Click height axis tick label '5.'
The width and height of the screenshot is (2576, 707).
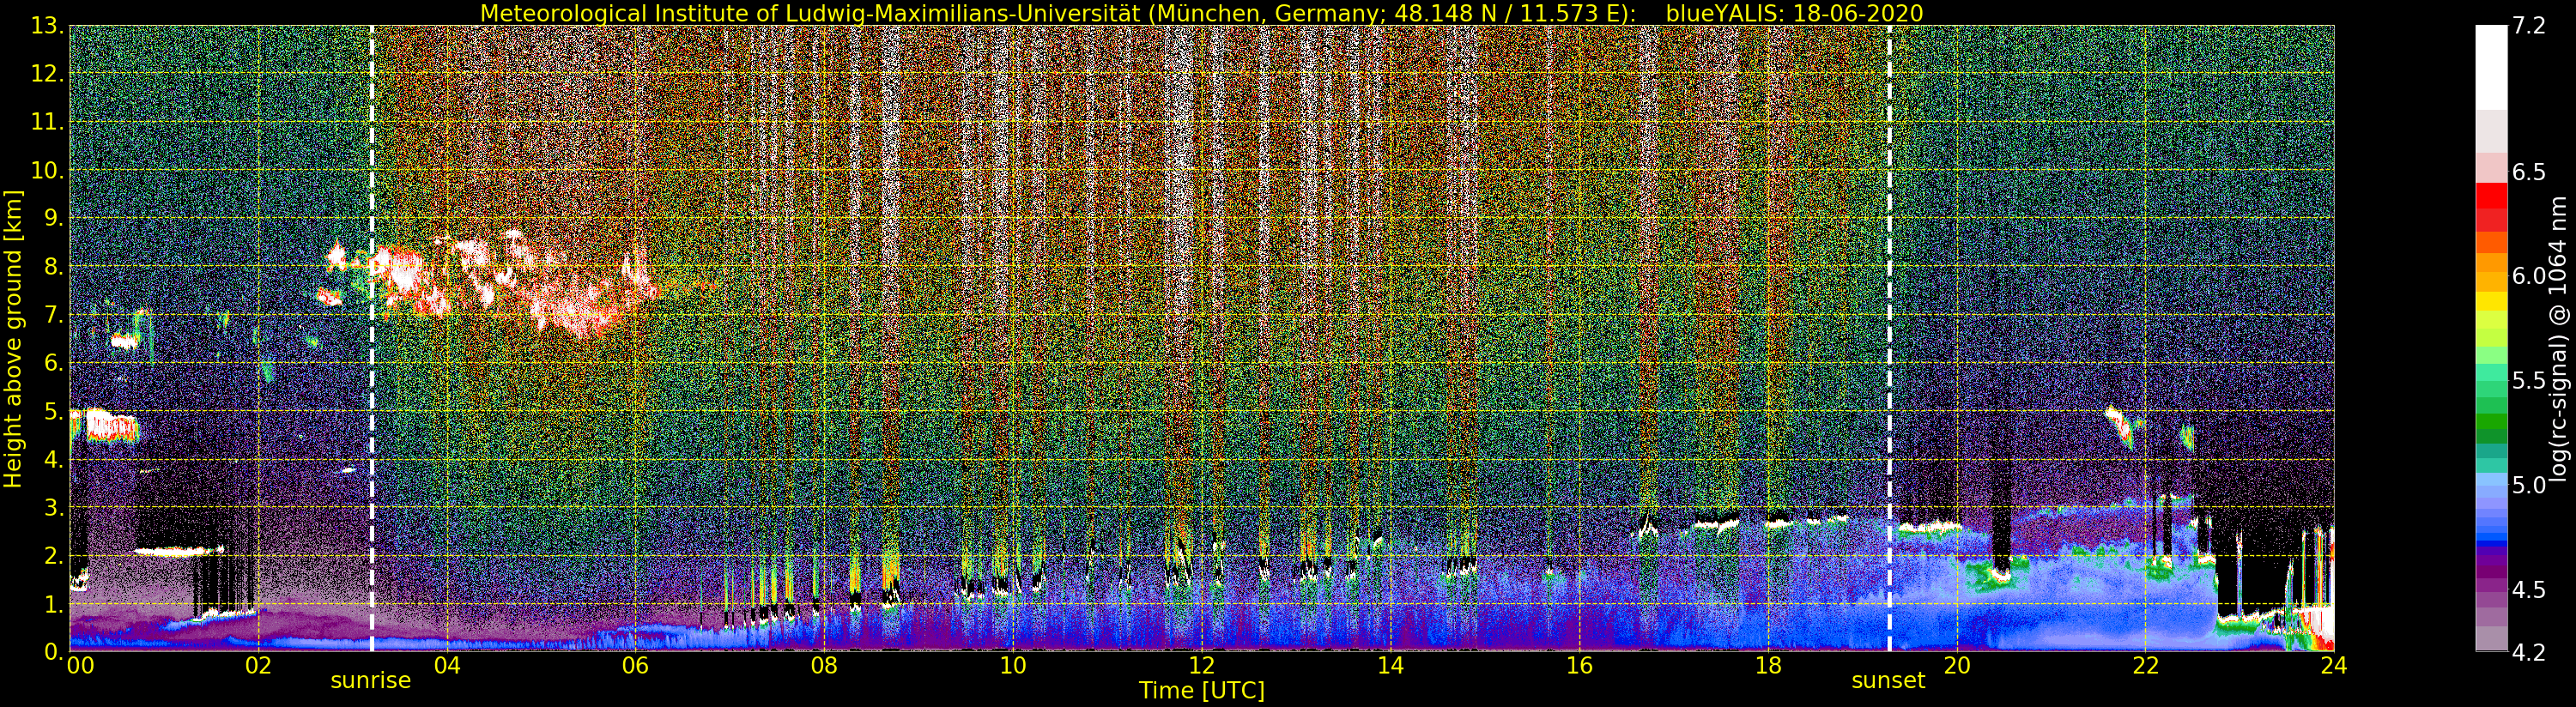point(54,411)
